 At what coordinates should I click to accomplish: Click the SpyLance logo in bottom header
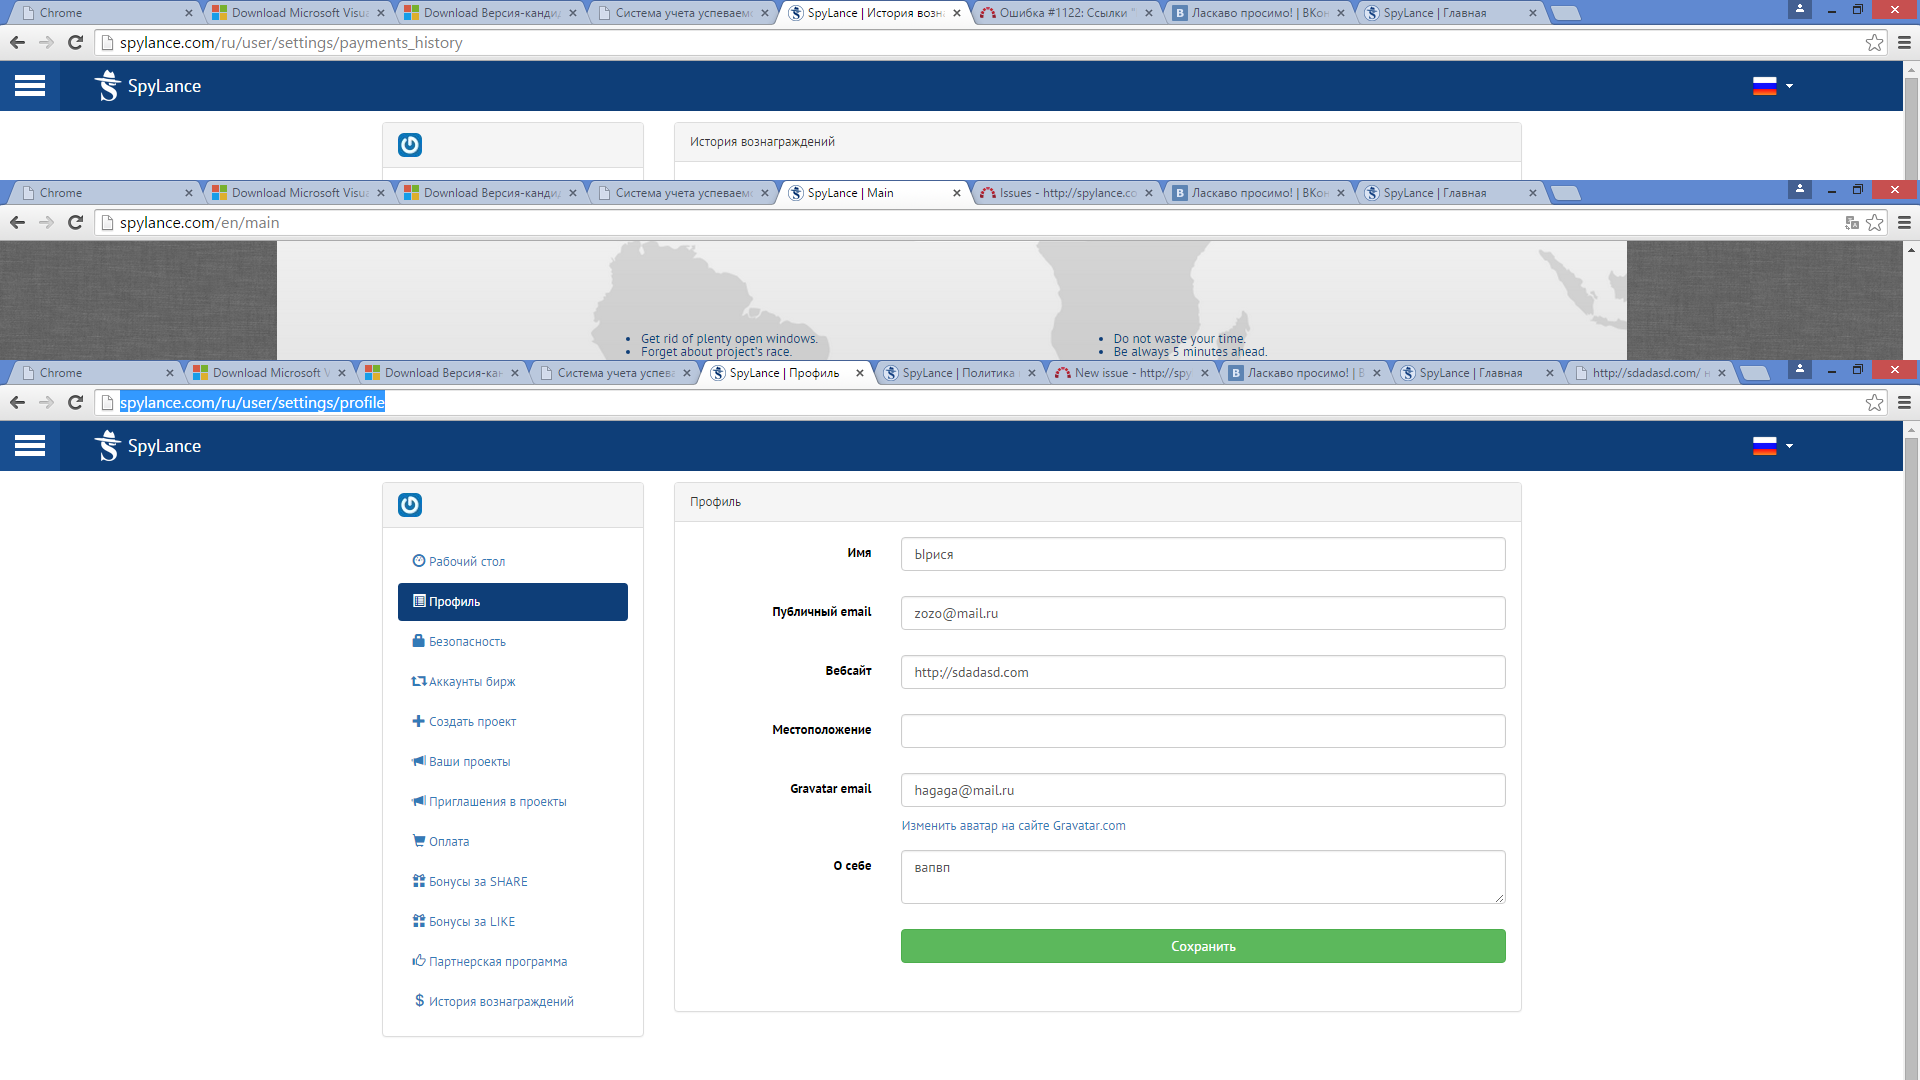(148, 446)
